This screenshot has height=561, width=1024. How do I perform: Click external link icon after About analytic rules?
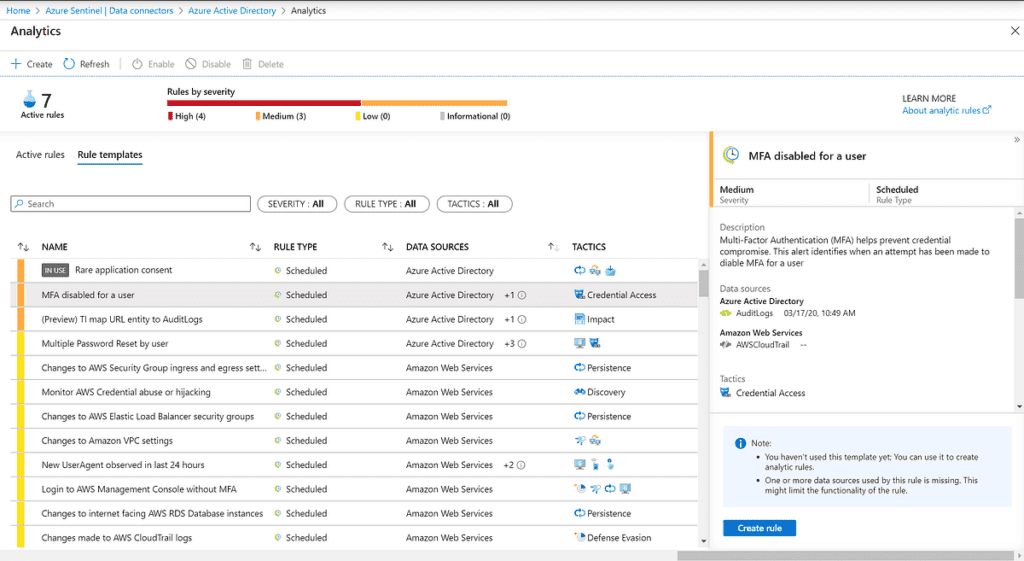(x=987, y=110)
